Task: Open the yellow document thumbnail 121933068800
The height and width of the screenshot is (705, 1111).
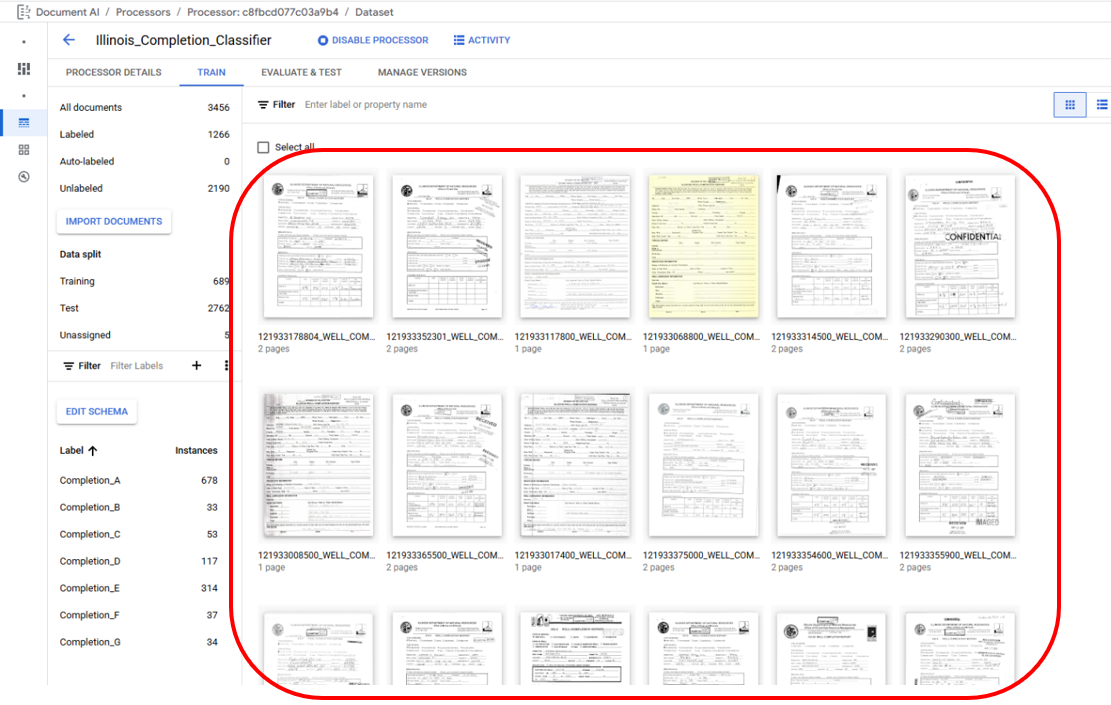Action: (x=700, y=247)
